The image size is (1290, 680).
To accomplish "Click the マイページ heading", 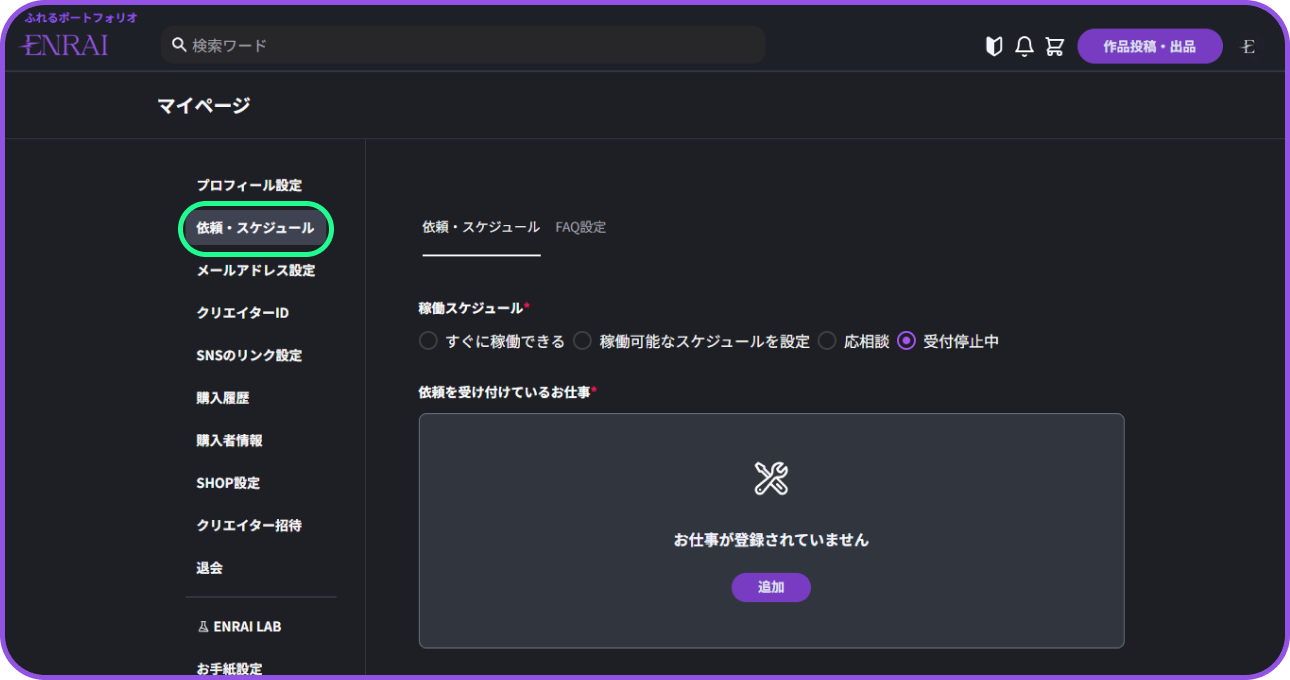I will tap(203, 105).
